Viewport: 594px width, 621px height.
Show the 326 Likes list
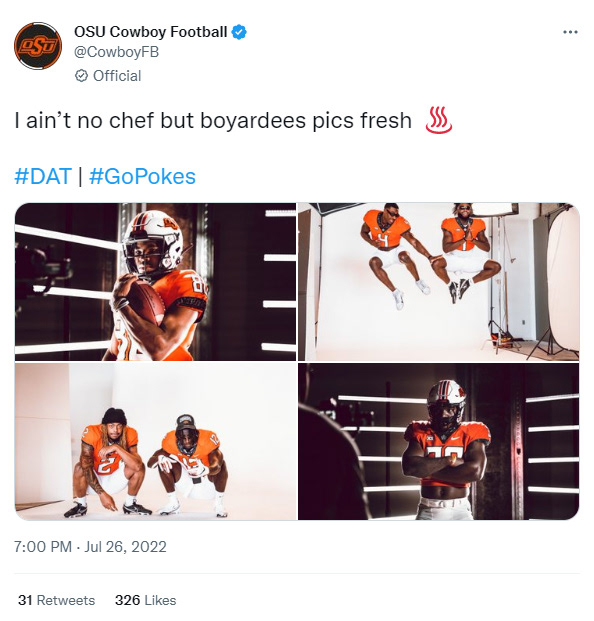pyautogui.click(x=145, y=600)
